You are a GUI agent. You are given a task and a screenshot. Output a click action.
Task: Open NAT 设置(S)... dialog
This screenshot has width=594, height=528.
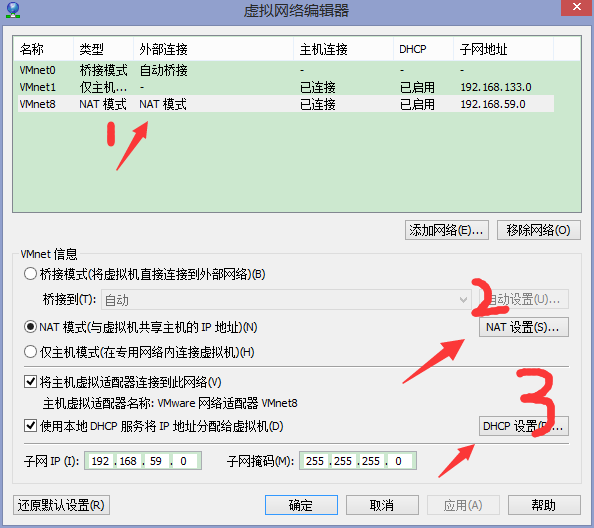pyautogui.click(x=524, y=327)
